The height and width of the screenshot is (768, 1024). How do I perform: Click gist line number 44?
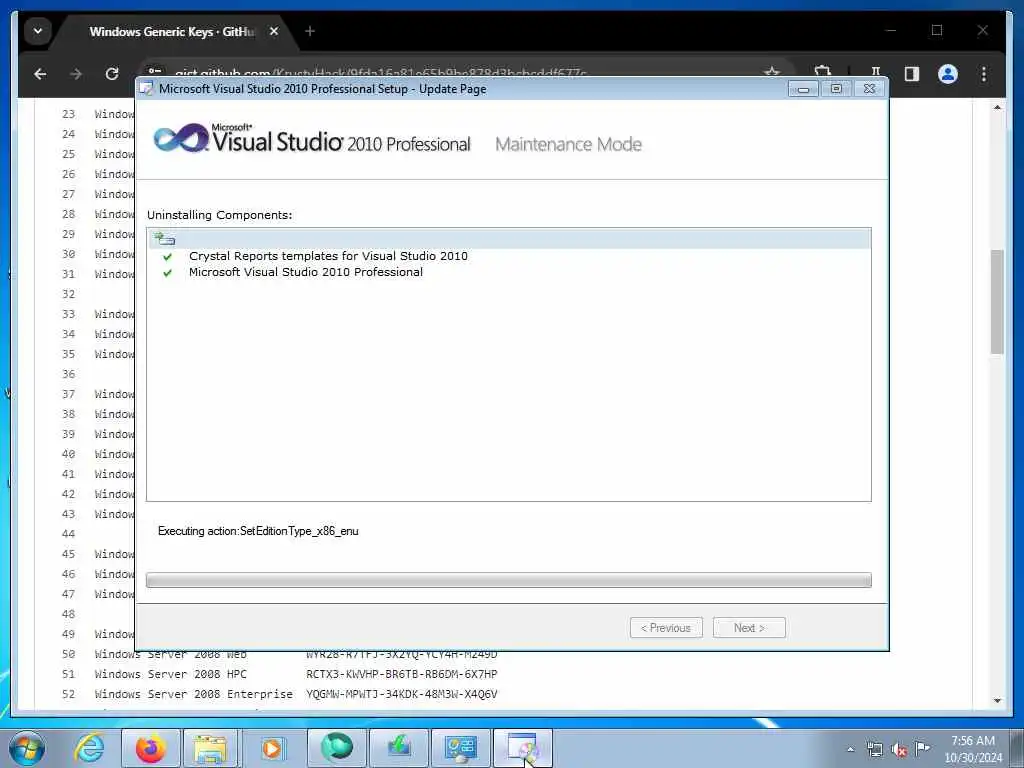click(69, 534)
